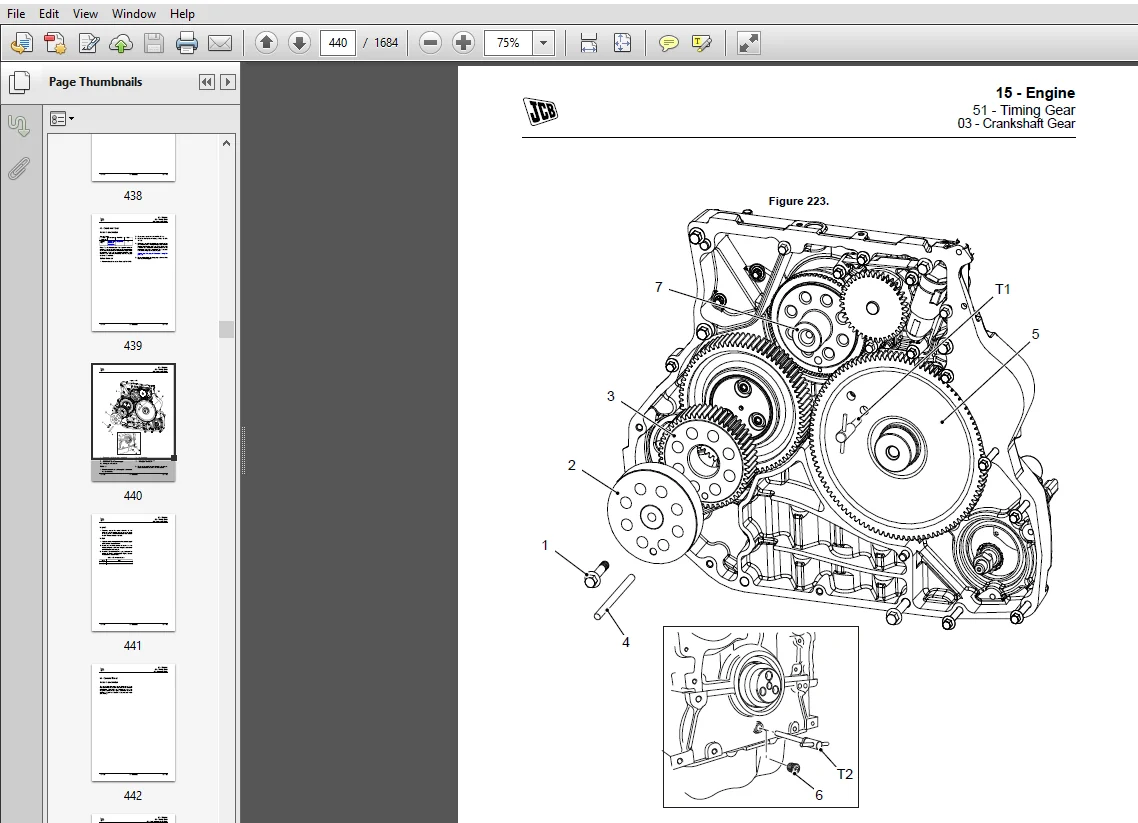Open the Attachments paperclip panel
Image resolution: width=1138 pixels, height=823 pixels.
pos(19,168)
